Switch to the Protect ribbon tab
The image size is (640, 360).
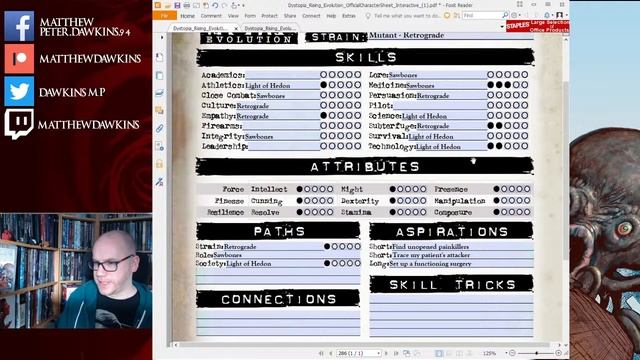(x=269, y=16)
